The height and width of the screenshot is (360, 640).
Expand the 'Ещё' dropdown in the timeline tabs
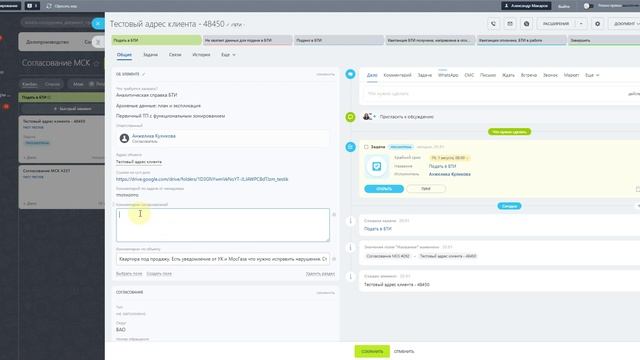592,75
